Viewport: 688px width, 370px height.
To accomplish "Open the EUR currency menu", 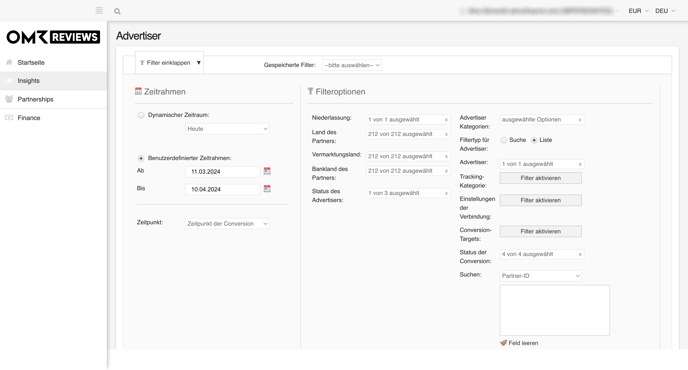I will click(638, 11).
